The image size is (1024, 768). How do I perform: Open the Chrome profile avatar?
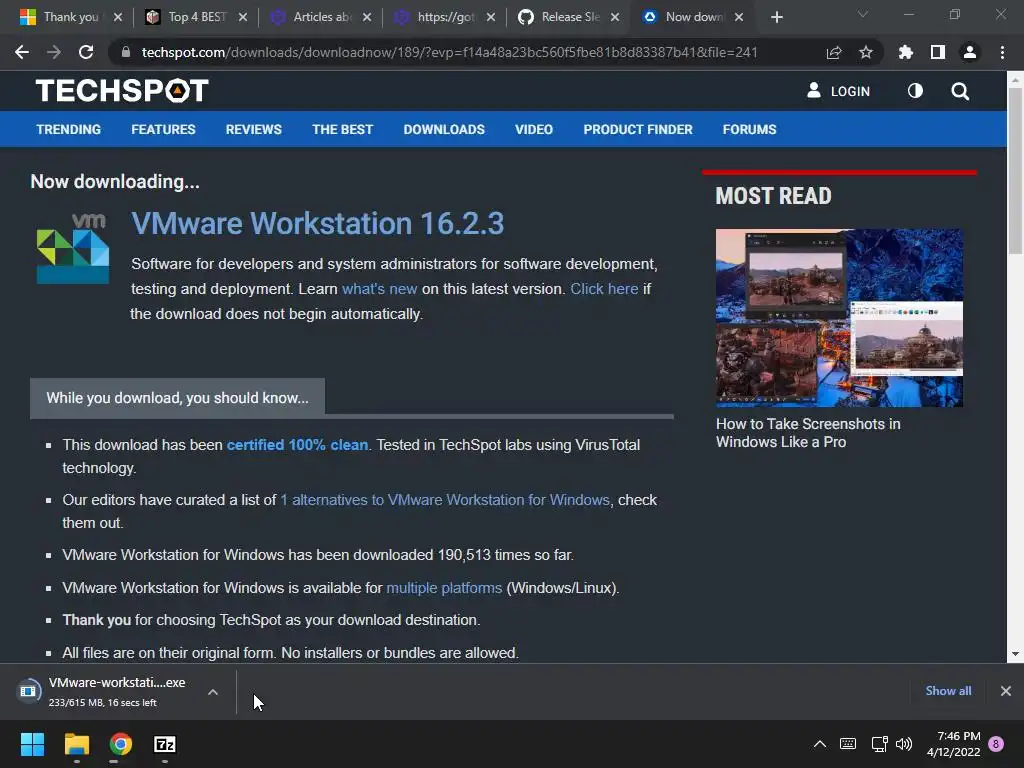point(970,52)
